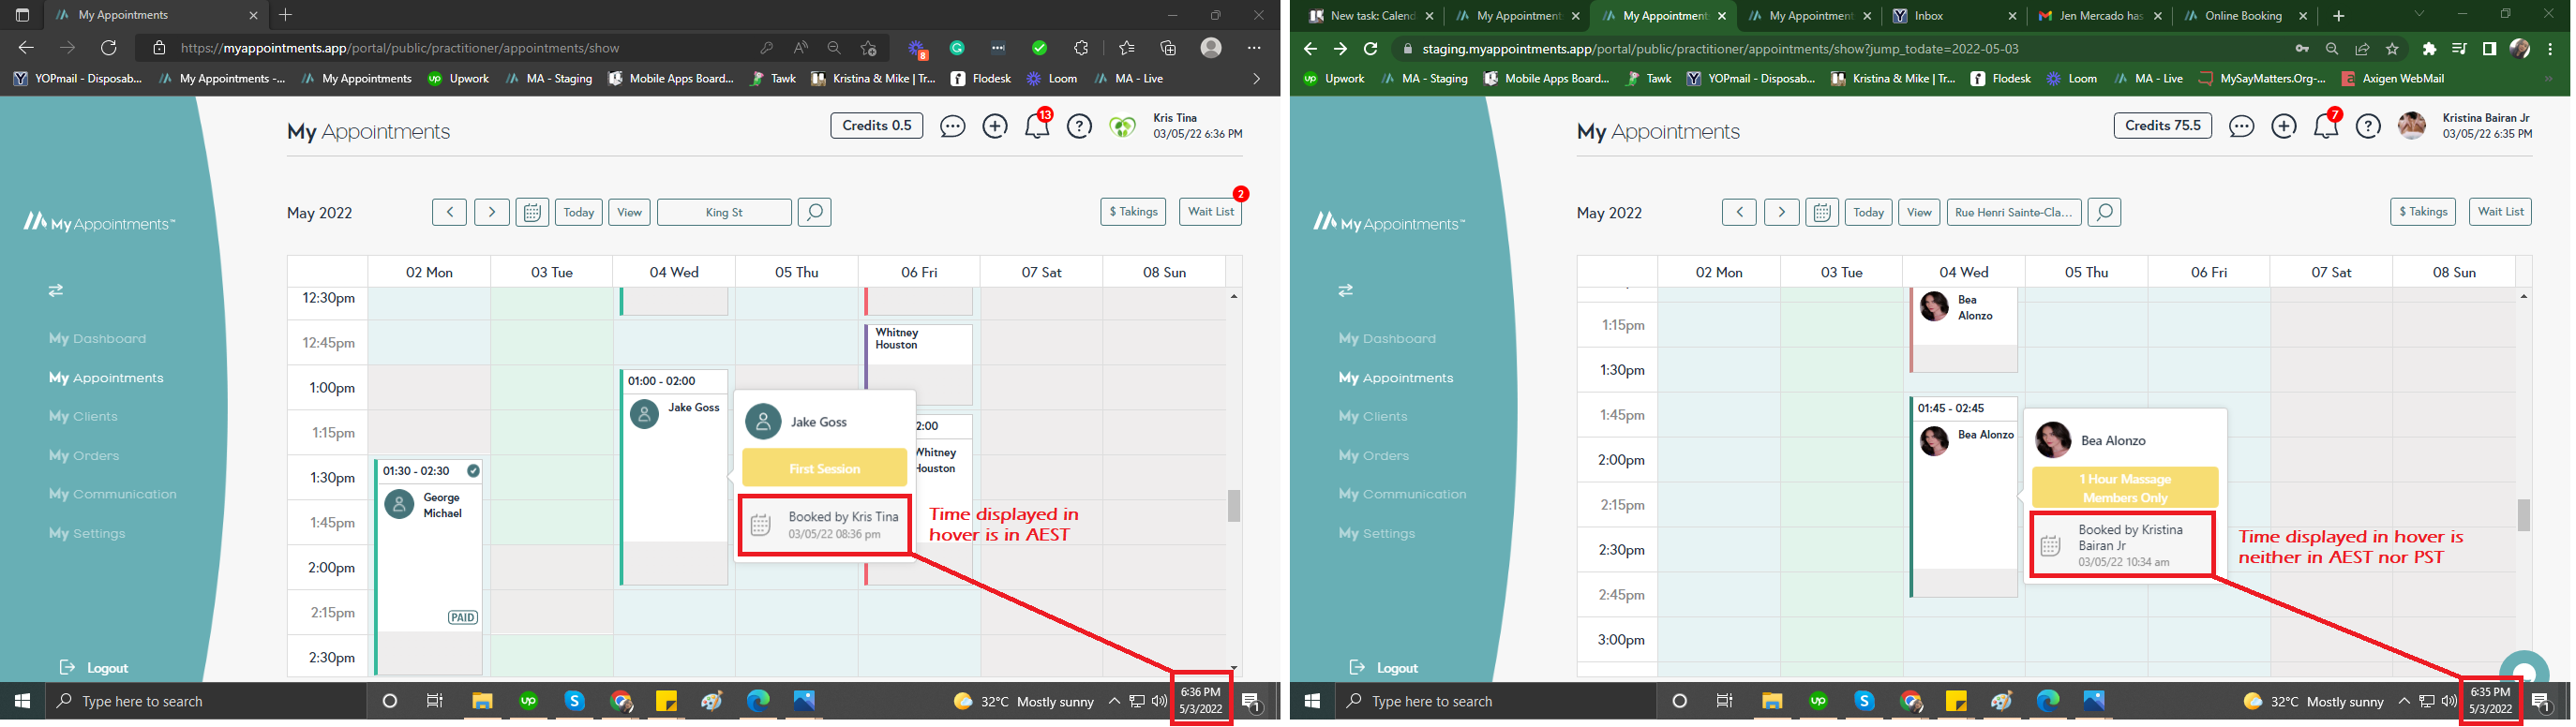Expand the Rue Henri Sainte-Cla location selector
The width and height of the screenshot is (2576, 727).
coord(2014,212)
